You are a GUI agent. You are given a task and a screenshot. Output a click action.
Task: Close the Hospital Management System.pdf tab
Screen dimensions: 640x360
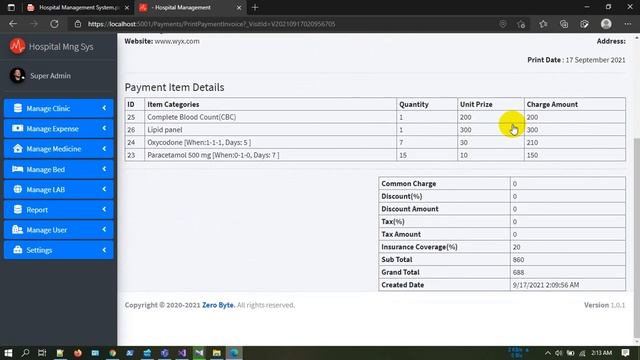pyautogui.click(x=127, y=7)
